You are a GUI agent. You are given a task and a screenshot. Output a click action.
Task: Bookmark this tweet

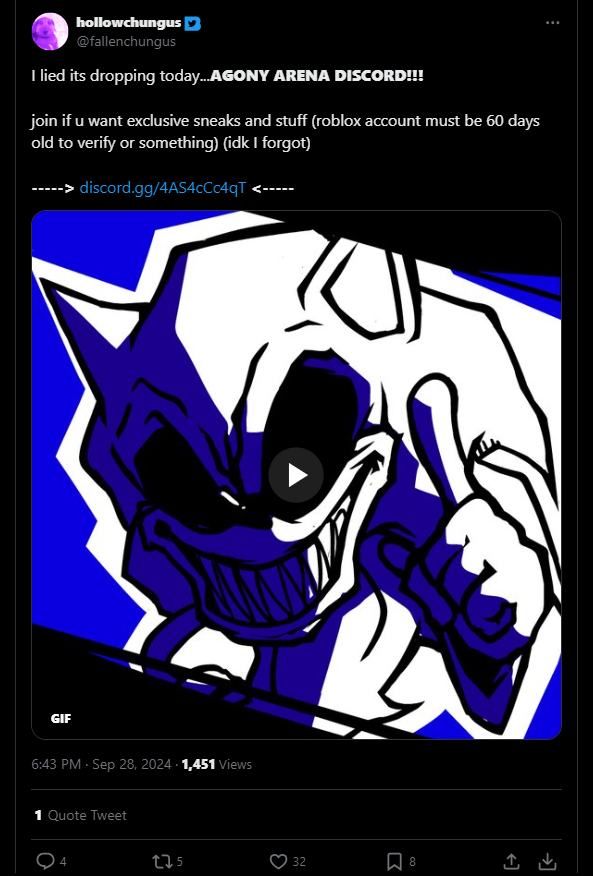point(394,861)
